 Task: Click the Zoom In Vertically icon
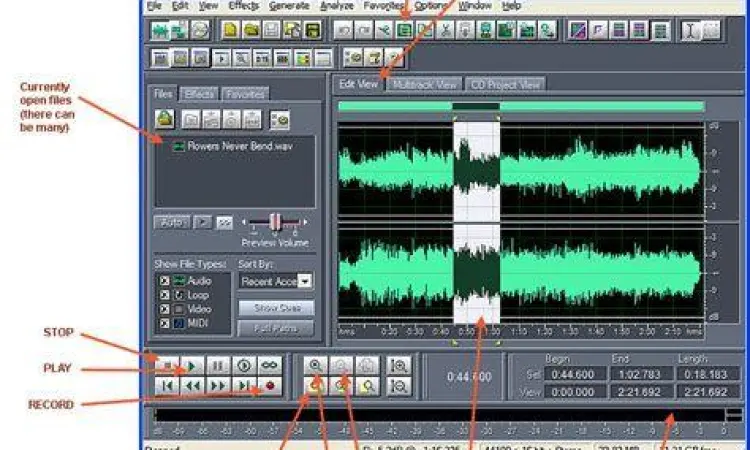400,366
